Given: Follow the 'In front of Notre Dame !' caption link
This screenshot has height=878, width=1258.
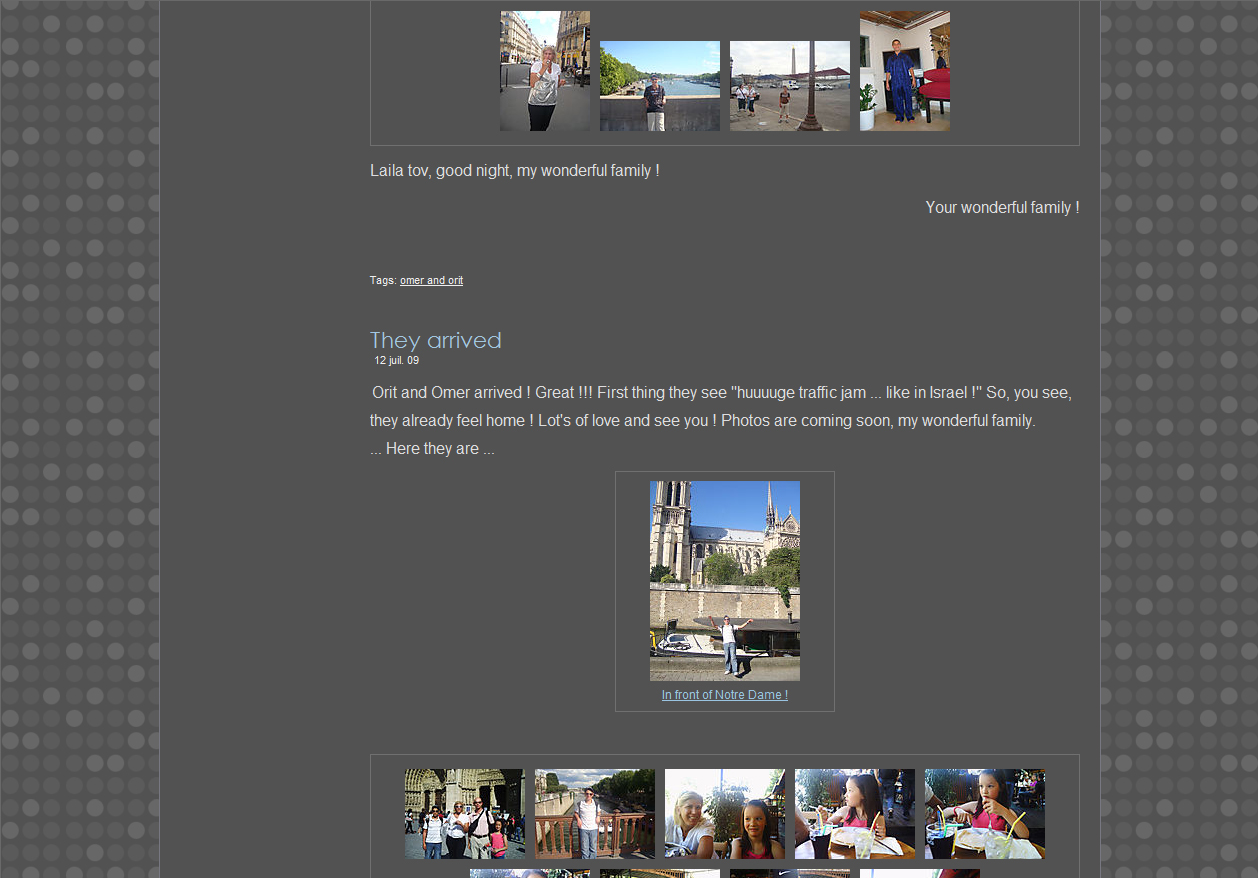Looking at the screenshot, I should pos(724,695).
